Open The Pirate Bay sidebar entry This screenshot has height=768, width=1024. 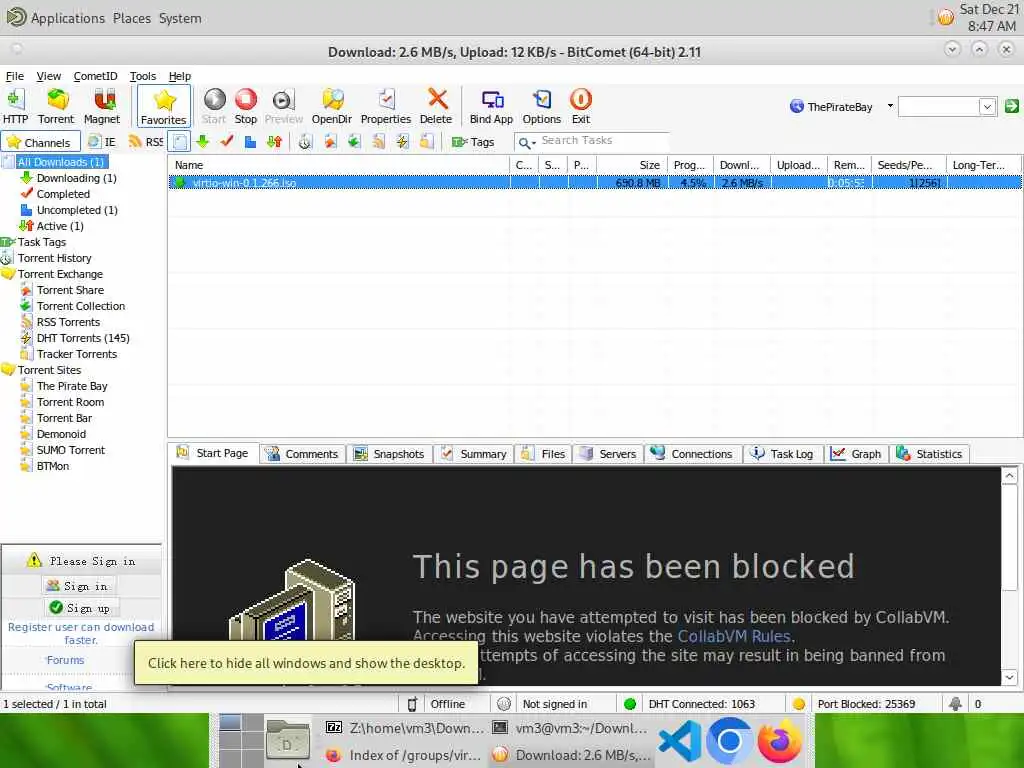pyautogui.click(x=72, y=386)
